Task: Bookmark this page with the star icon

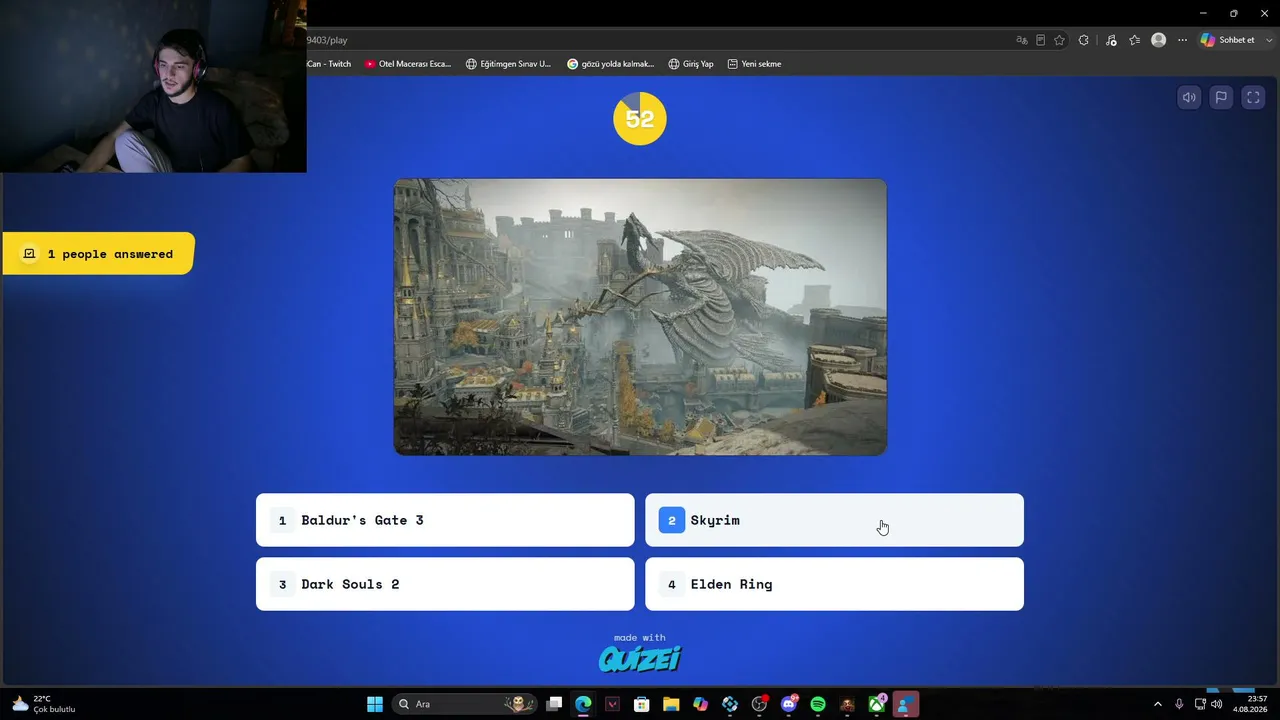Action: click(x=1059, y=40)
